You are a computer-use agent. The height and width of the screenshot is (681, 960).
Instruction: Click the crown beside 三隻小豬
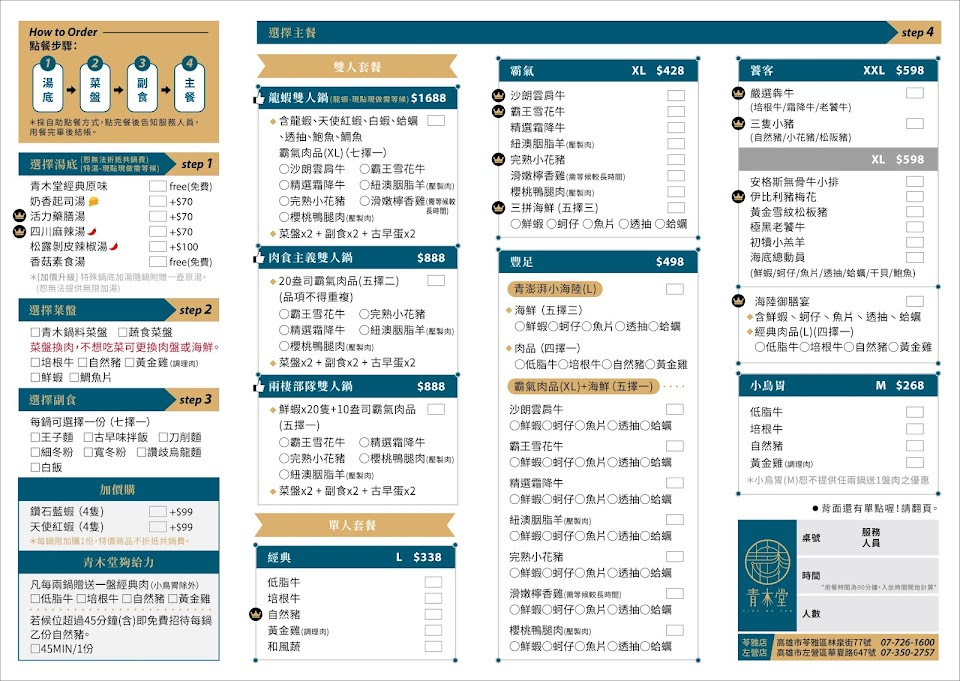pos(738,123)
